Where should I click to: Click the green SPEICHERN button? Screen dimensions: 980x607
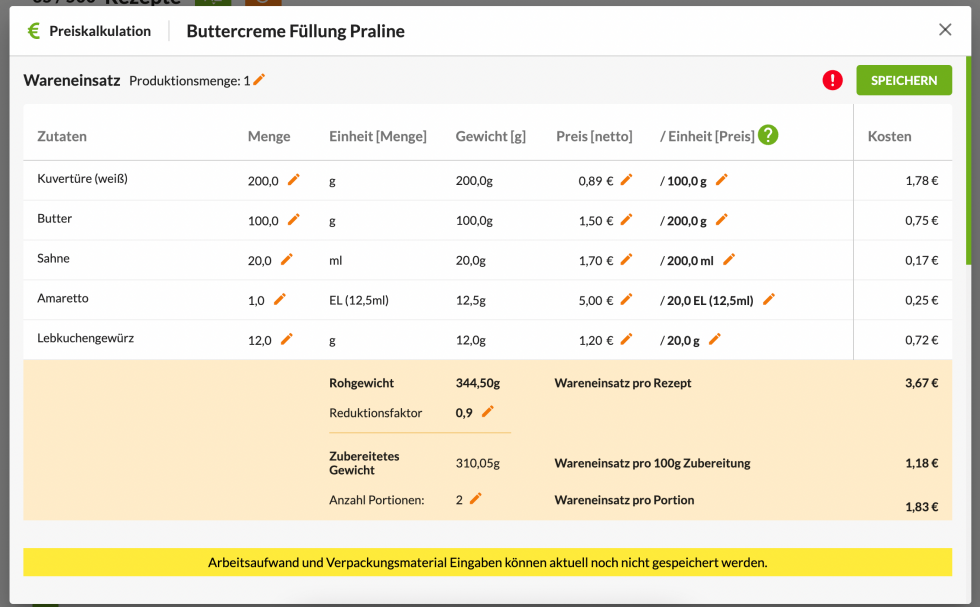coord(903,80)
